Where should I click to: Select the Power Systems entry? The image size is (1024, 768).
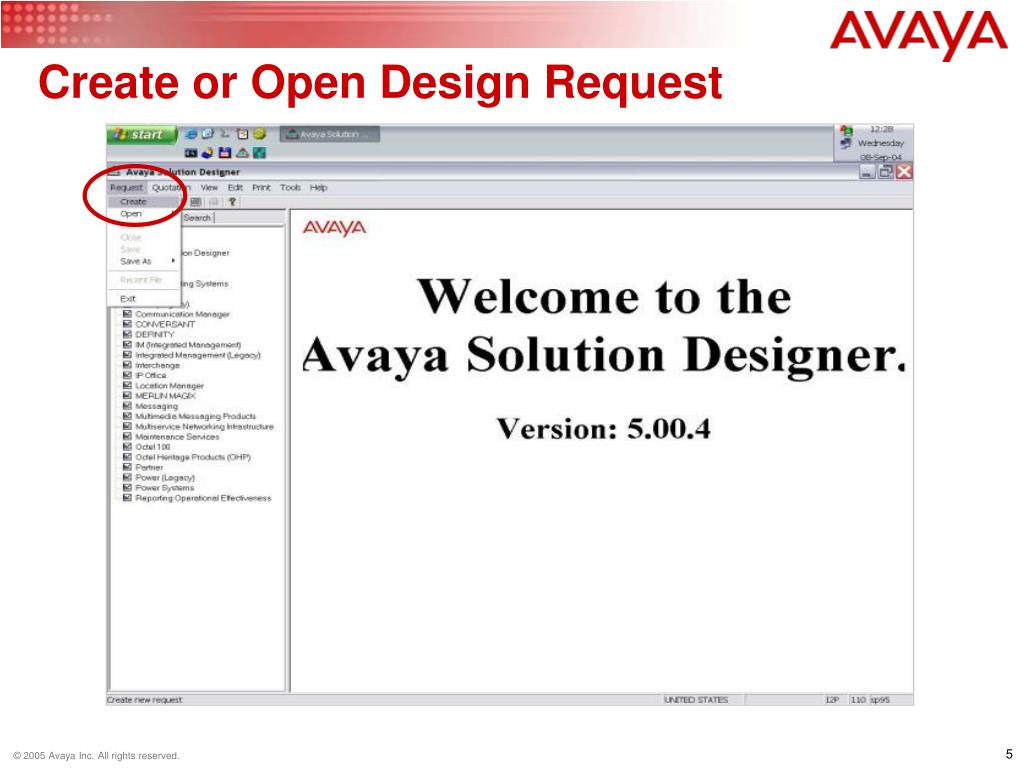(x=165, y=488)
